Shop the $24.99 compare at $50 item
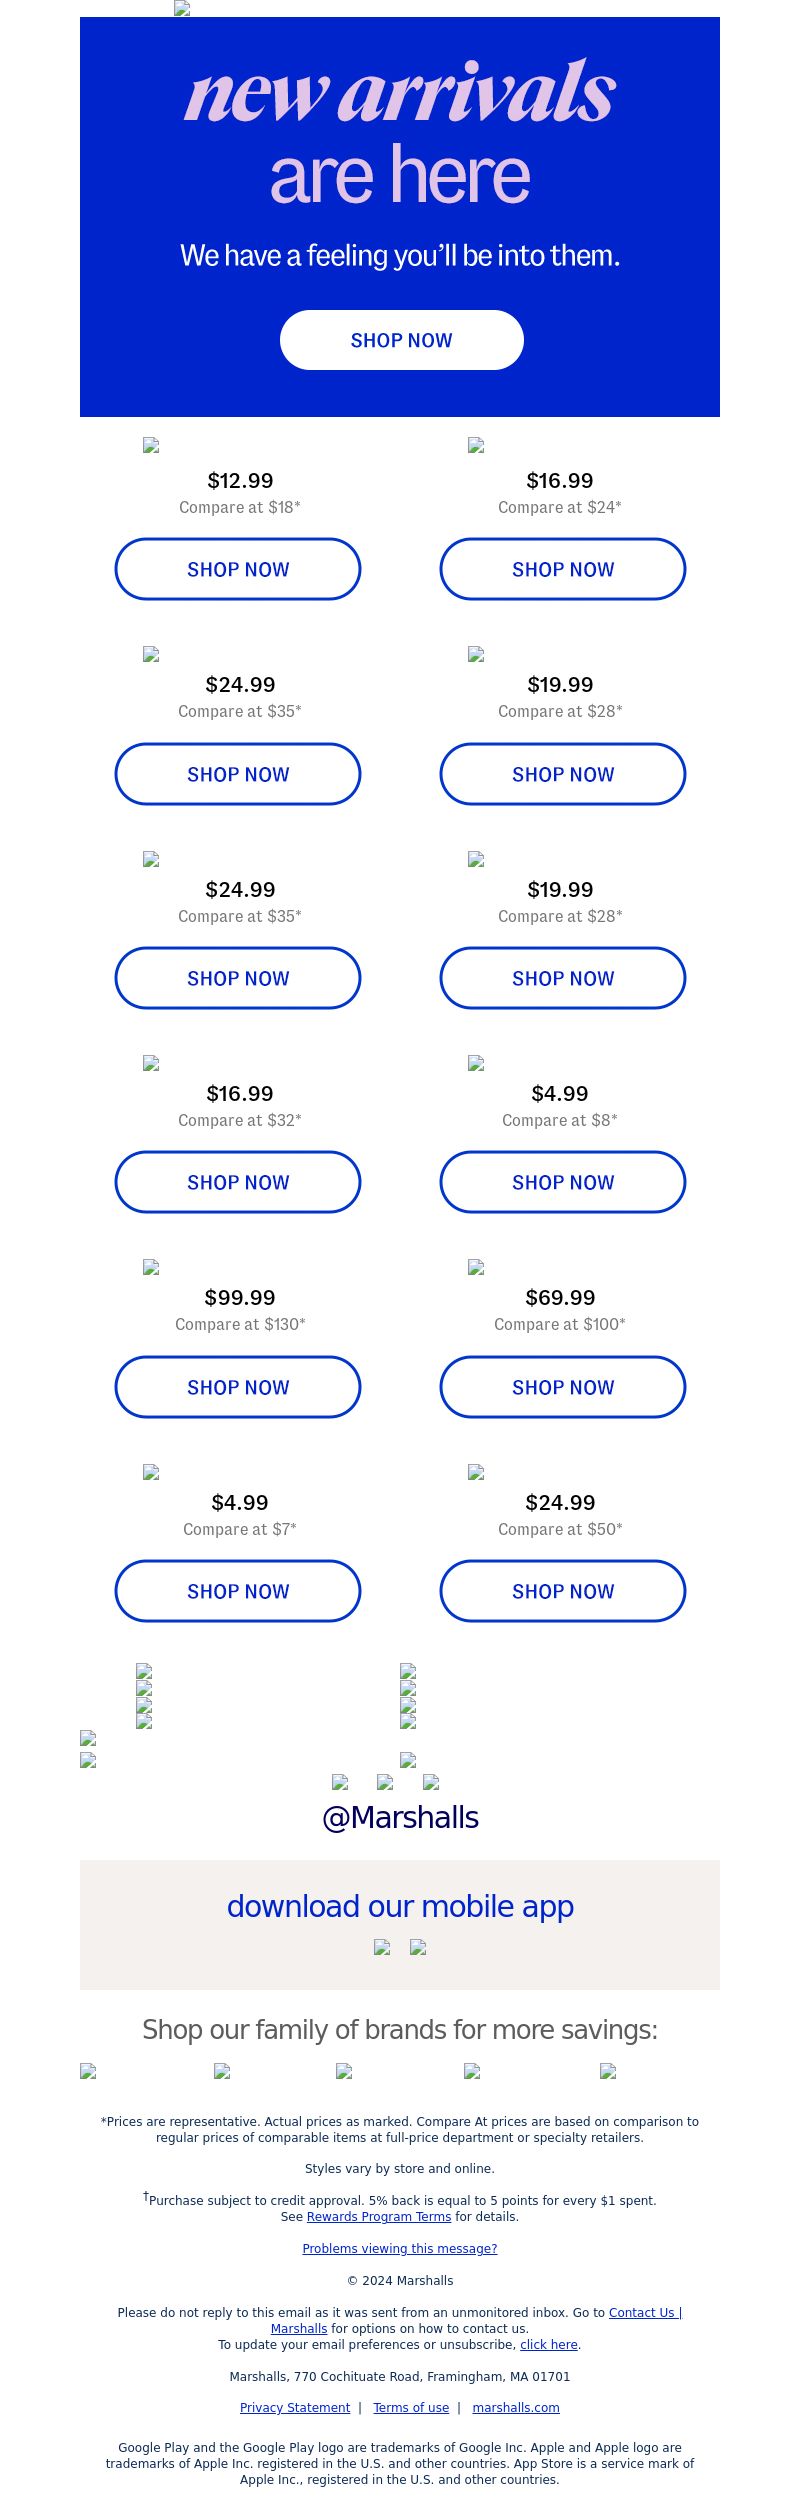 pos(563,1591)
